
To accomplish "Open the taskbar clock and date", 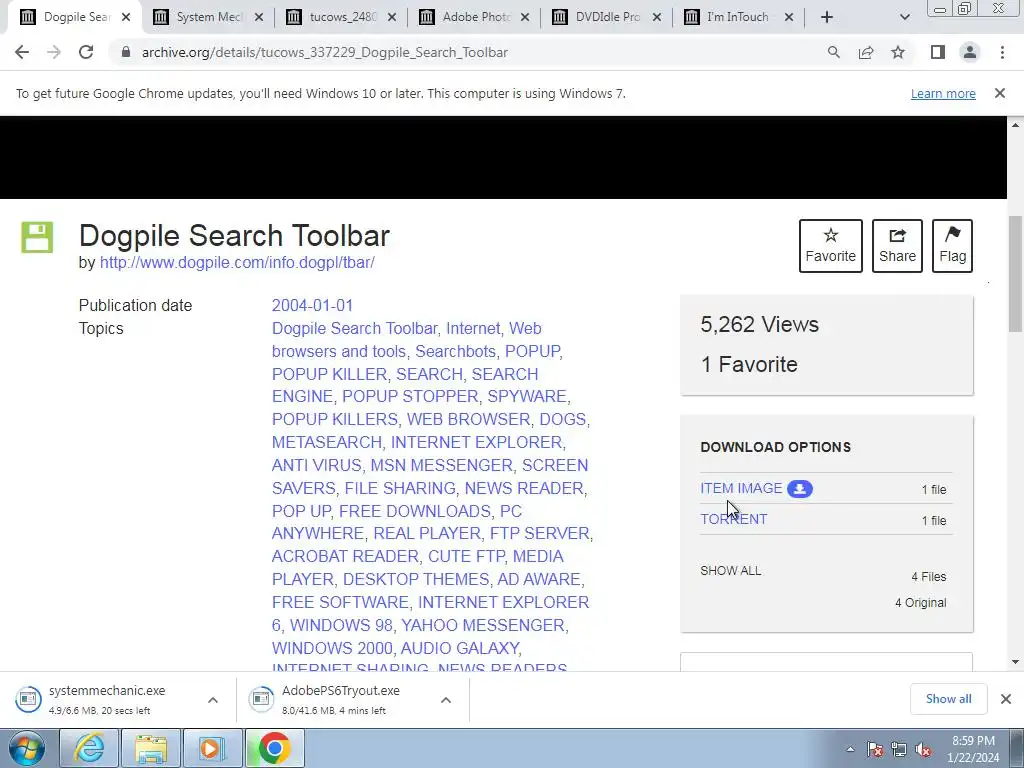I will (x=973, y=749).
